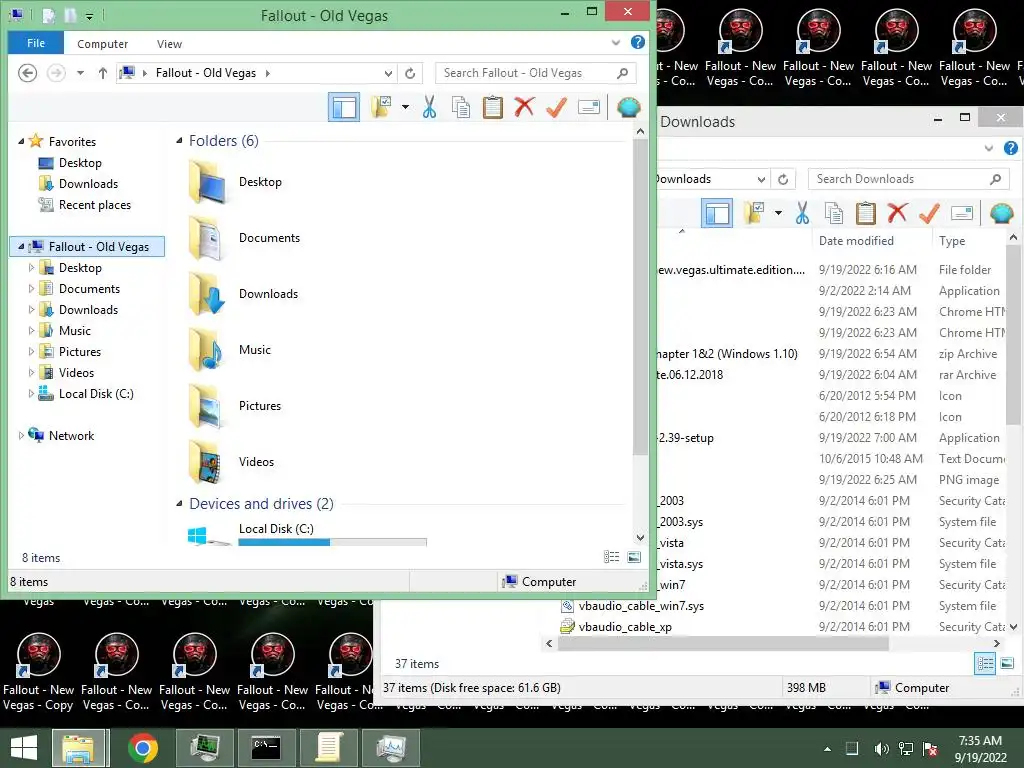Click Copy icon in Downloads window toolbar
The width and height of the screenshot is (1024, 768).
coord(834,213)
